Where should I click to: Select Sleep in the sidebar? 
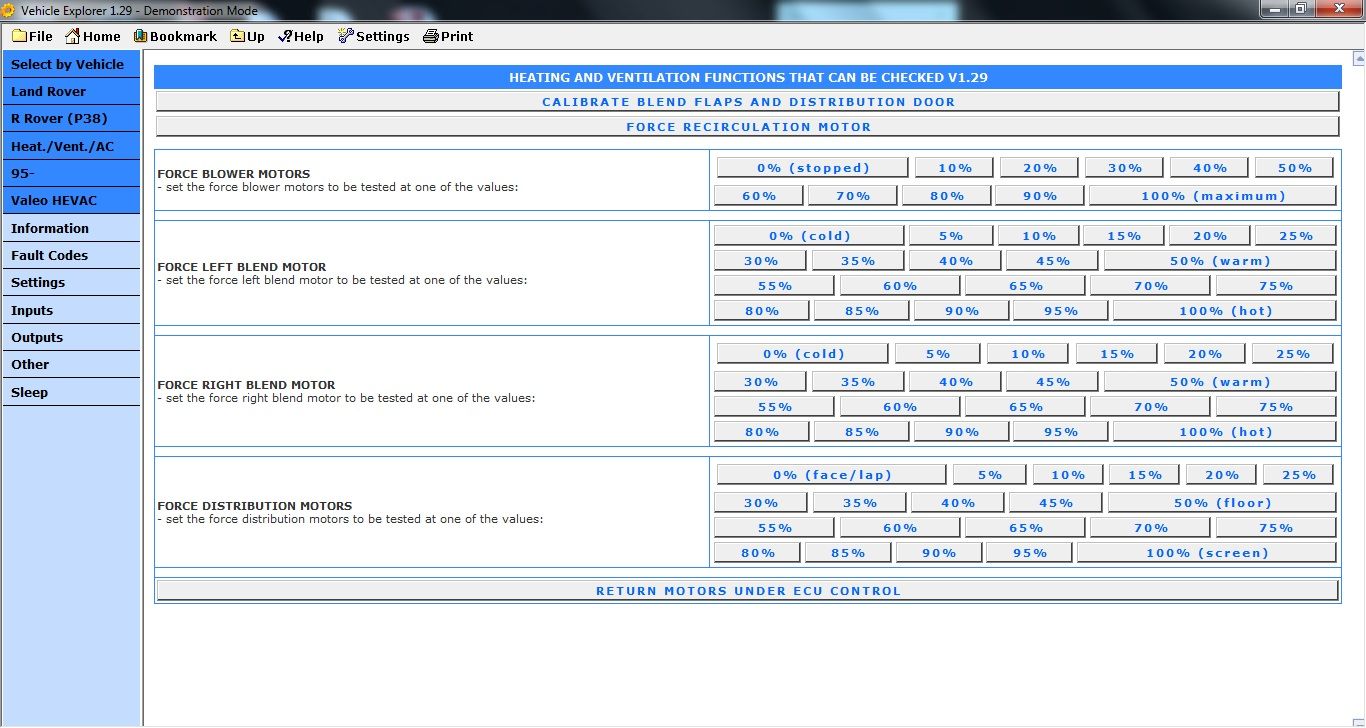point(71,392)
